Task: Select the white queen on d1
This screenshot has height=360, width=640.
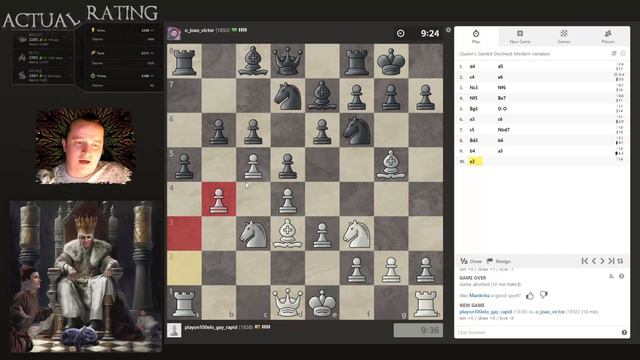Action: point(288,302)
